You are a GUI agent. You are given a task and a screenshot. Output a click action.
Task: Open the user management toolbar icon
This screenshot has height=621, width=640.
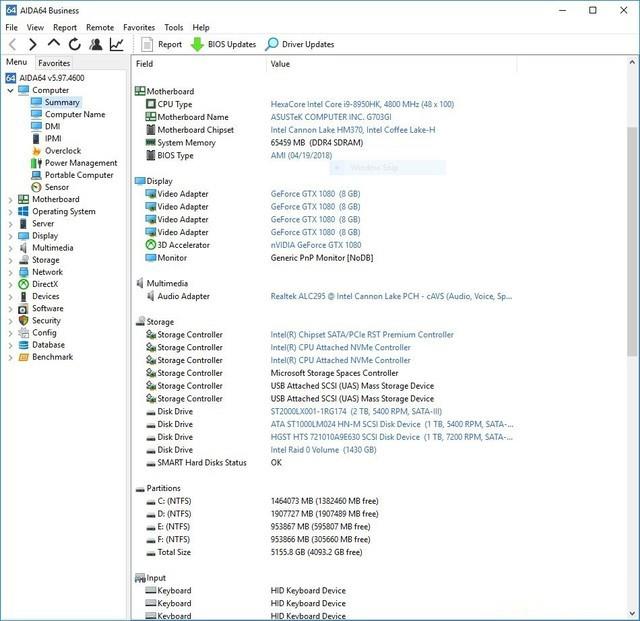click(x=96, y=44)
